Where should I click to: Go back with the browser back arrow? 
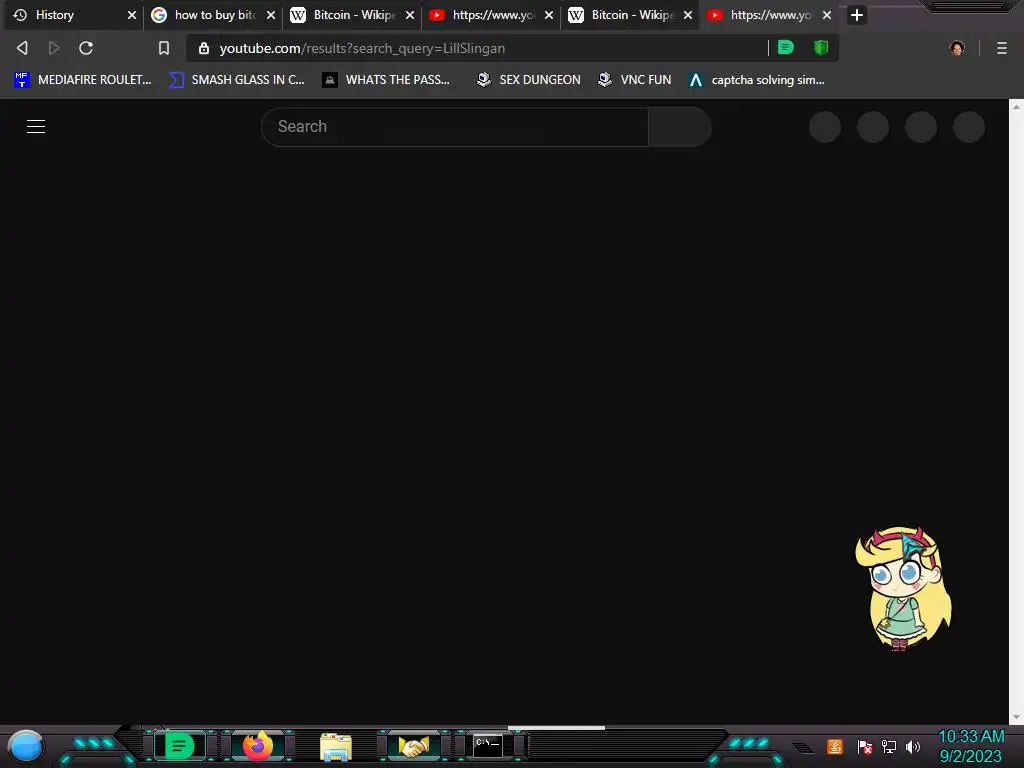point(22,48)
